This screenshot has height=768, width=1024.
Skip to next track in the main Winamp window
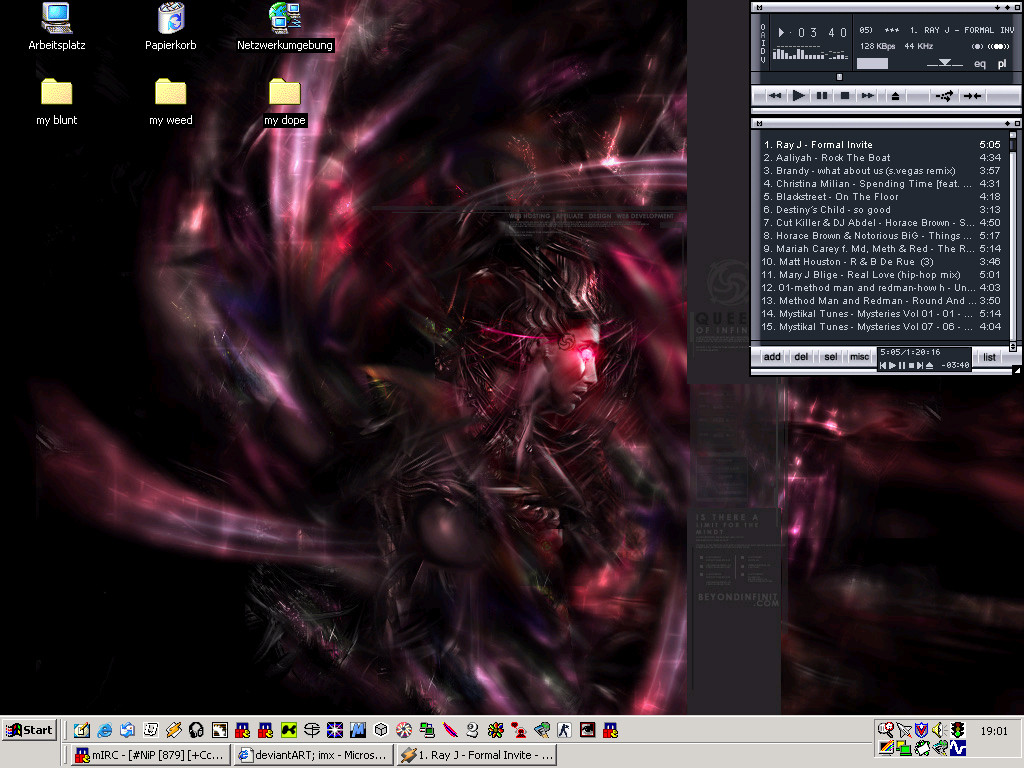(867, 96)
